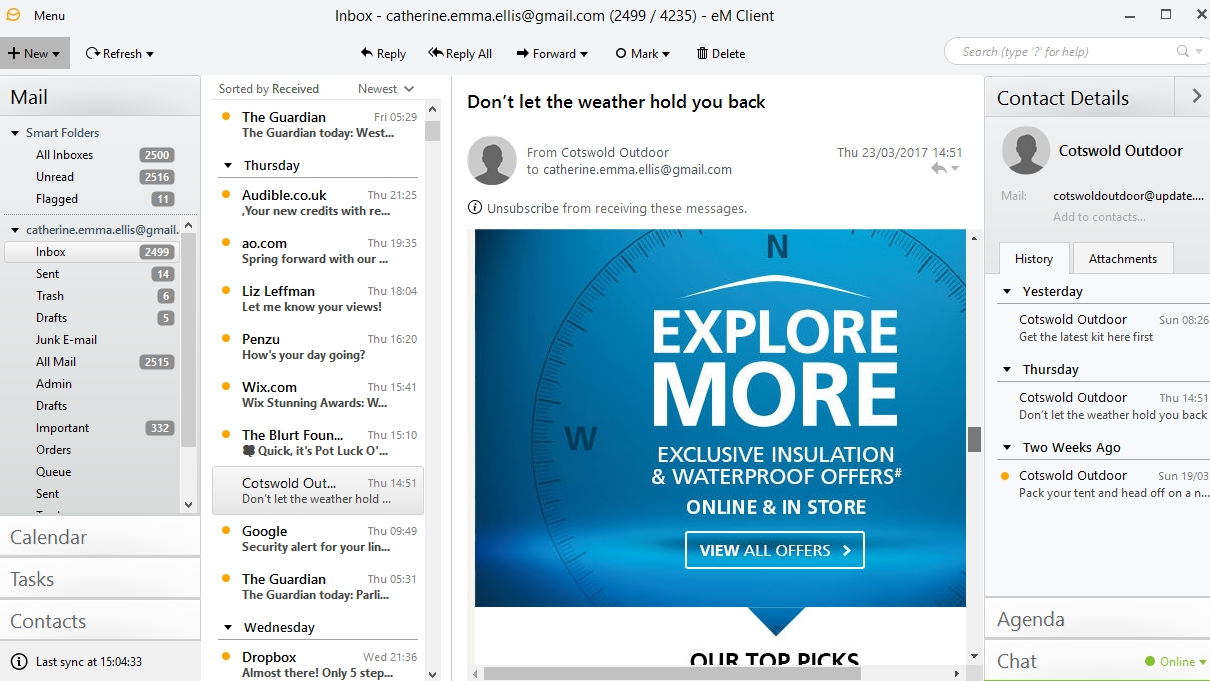Click the sender avatar in message header
Viewport: 1210px width, 681px height.
tap(492, 160)
